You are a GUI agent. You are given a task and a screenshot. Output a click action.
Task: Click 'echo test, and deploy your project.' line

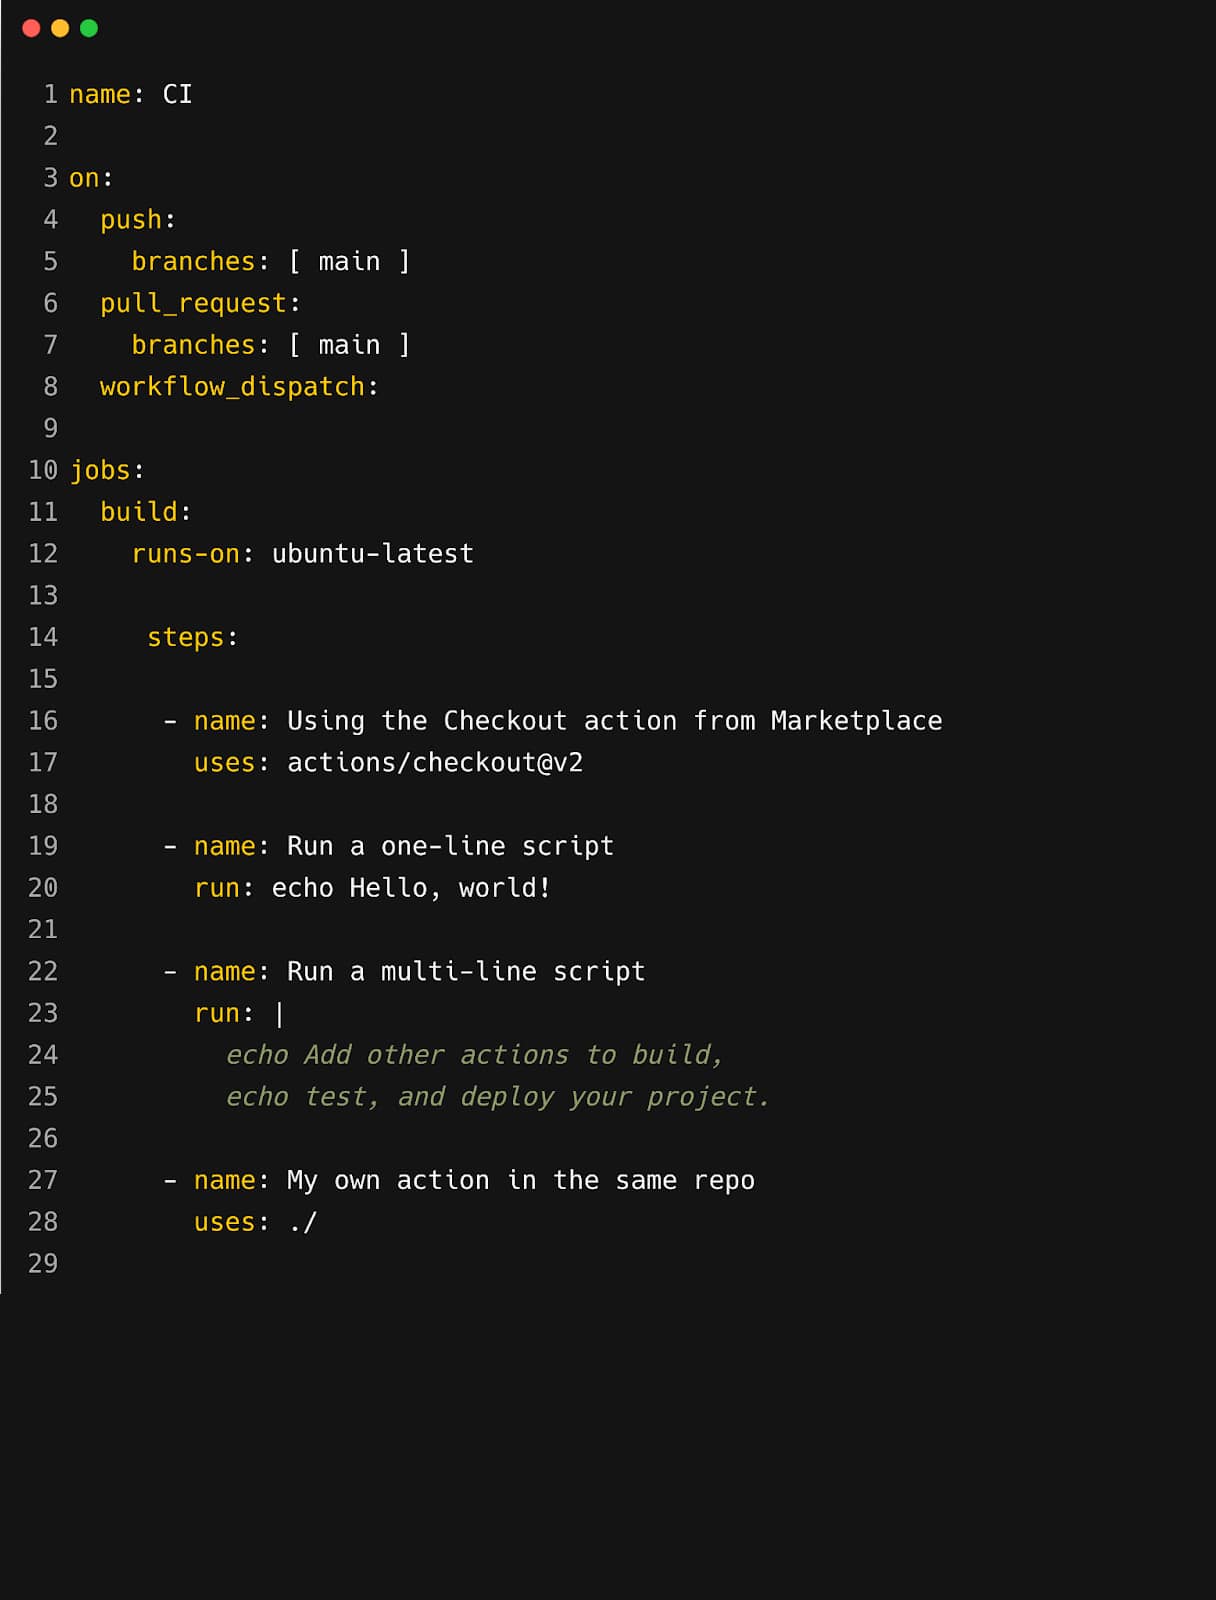coord(497,1097)
